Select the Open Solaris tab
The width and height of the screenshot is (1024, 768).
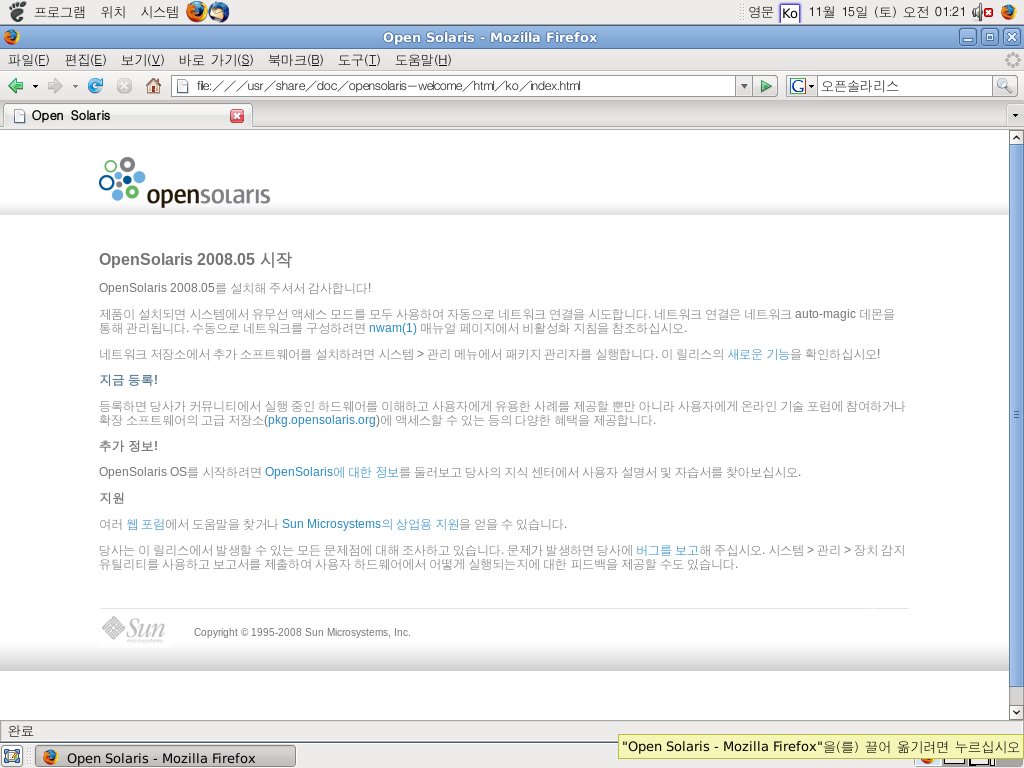(x=127, y=116)
